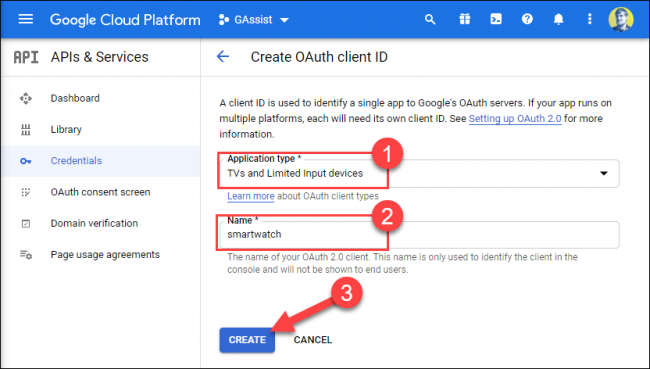Click into the Name input field
This screenshot has height=369, width=650.
click(419, 235)
